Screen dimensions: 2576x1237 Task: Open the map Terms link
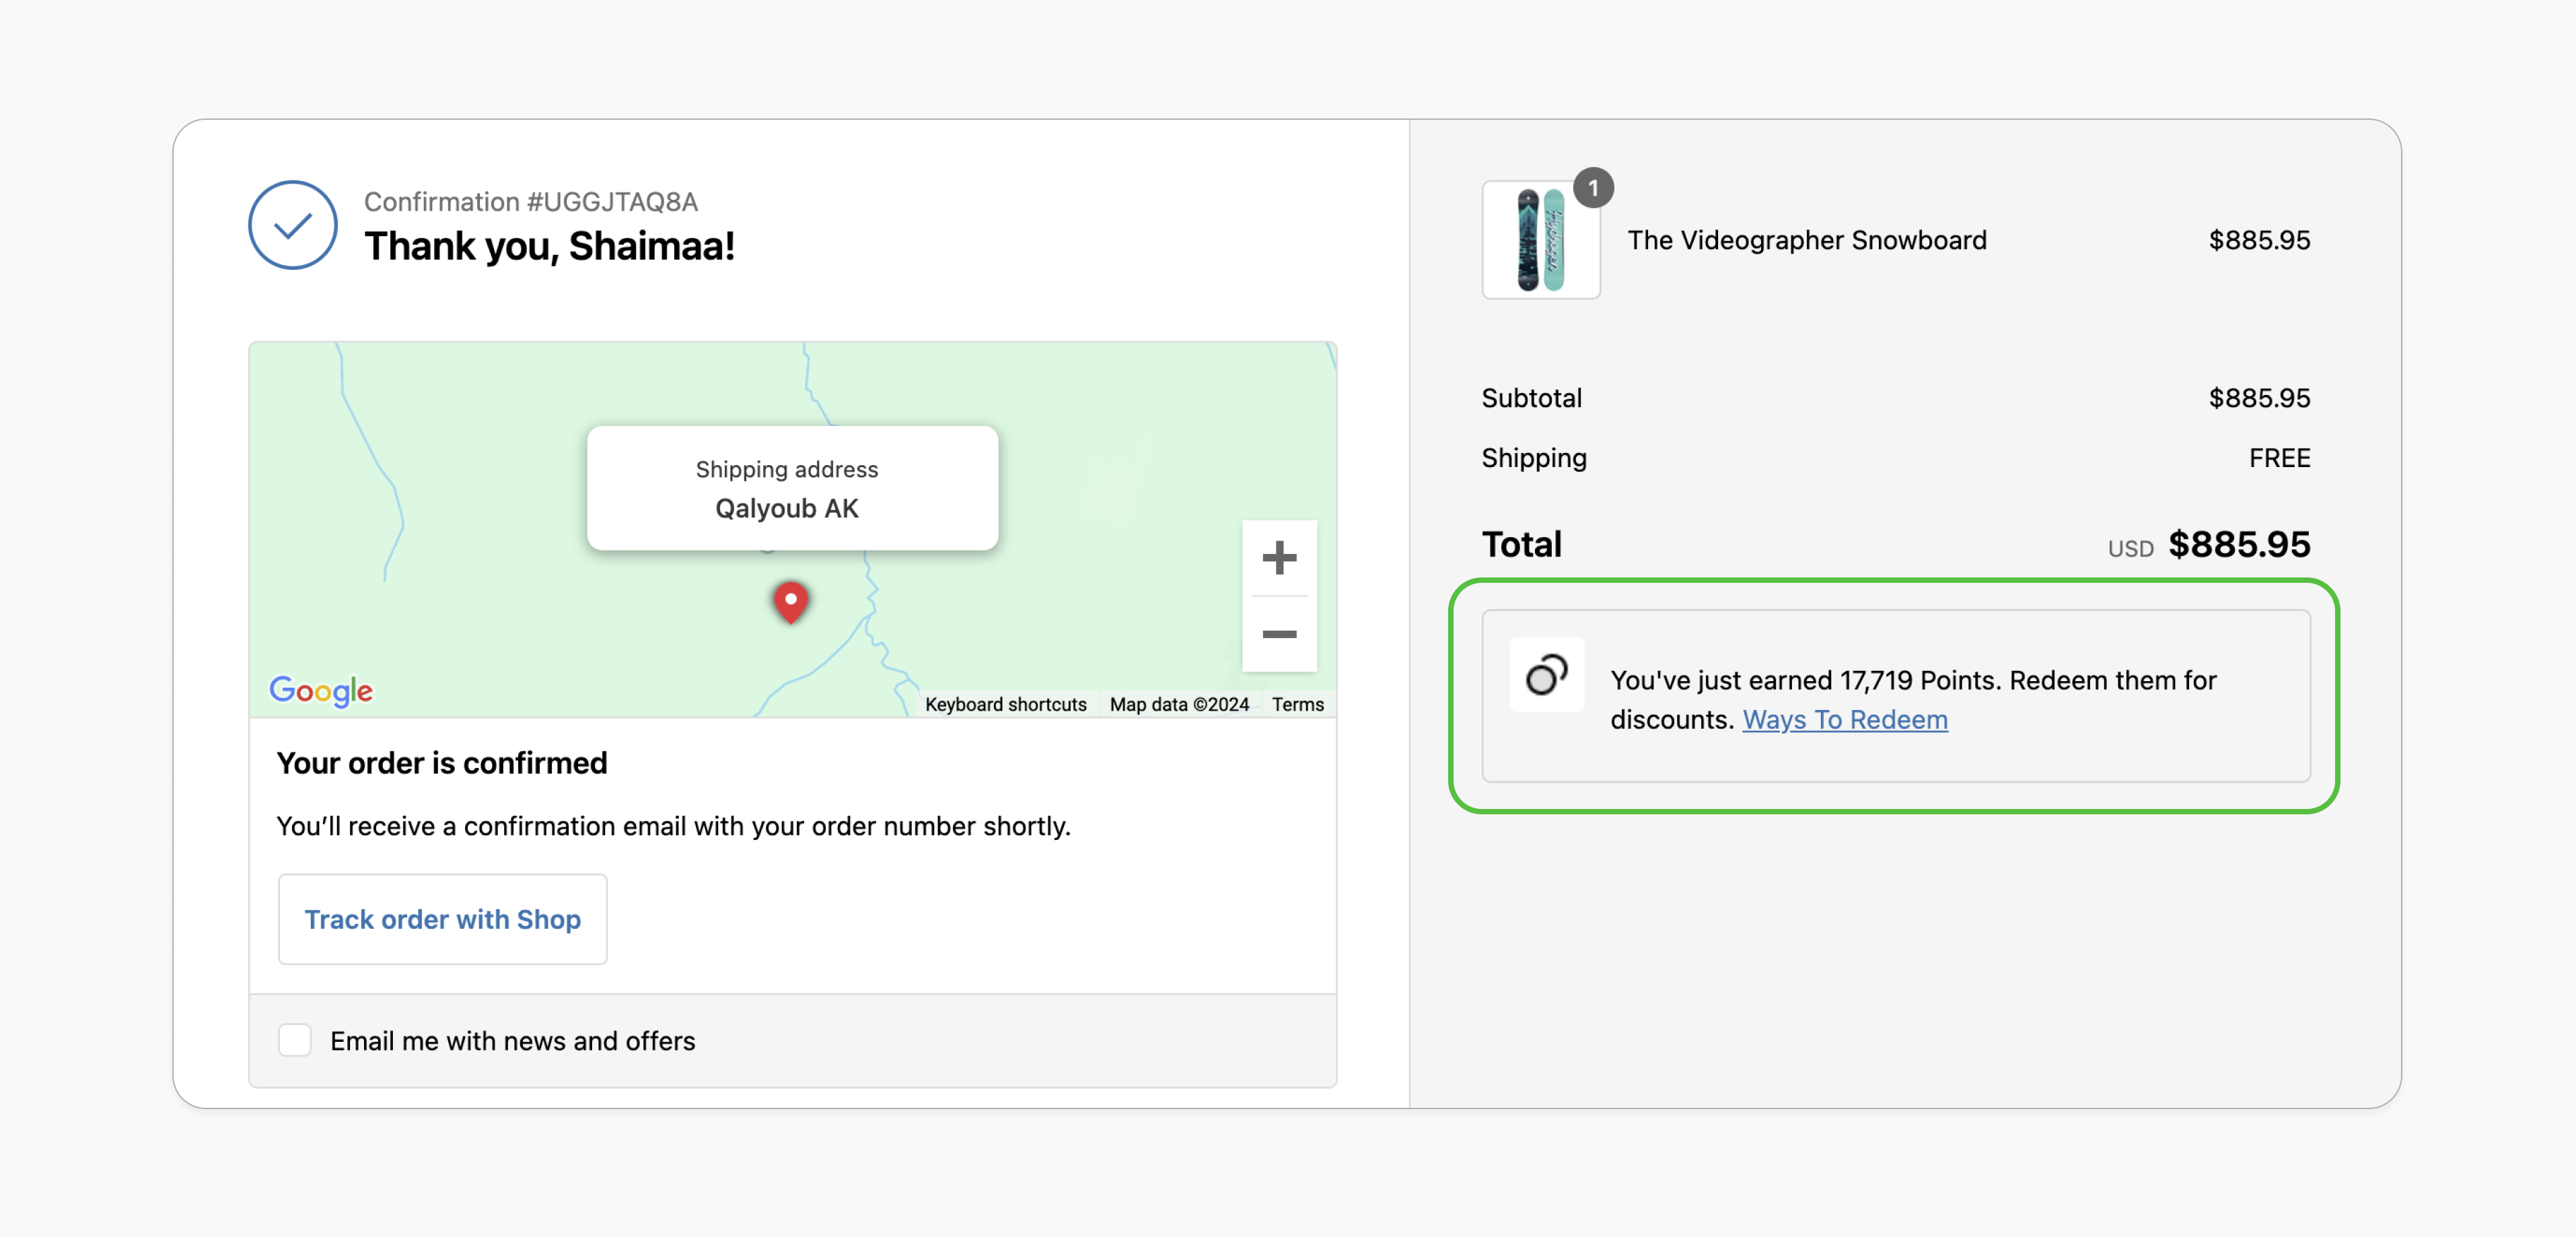pyautogui.click(x=1297, y=703)
